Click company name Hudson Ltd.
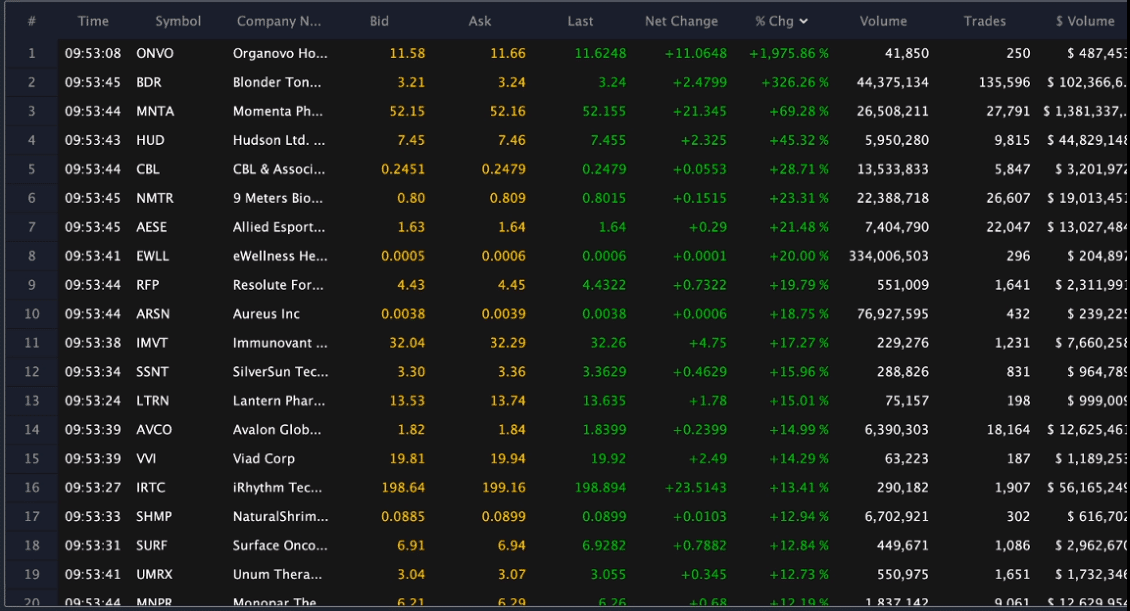1130x611 pixels. click(279, 140)
